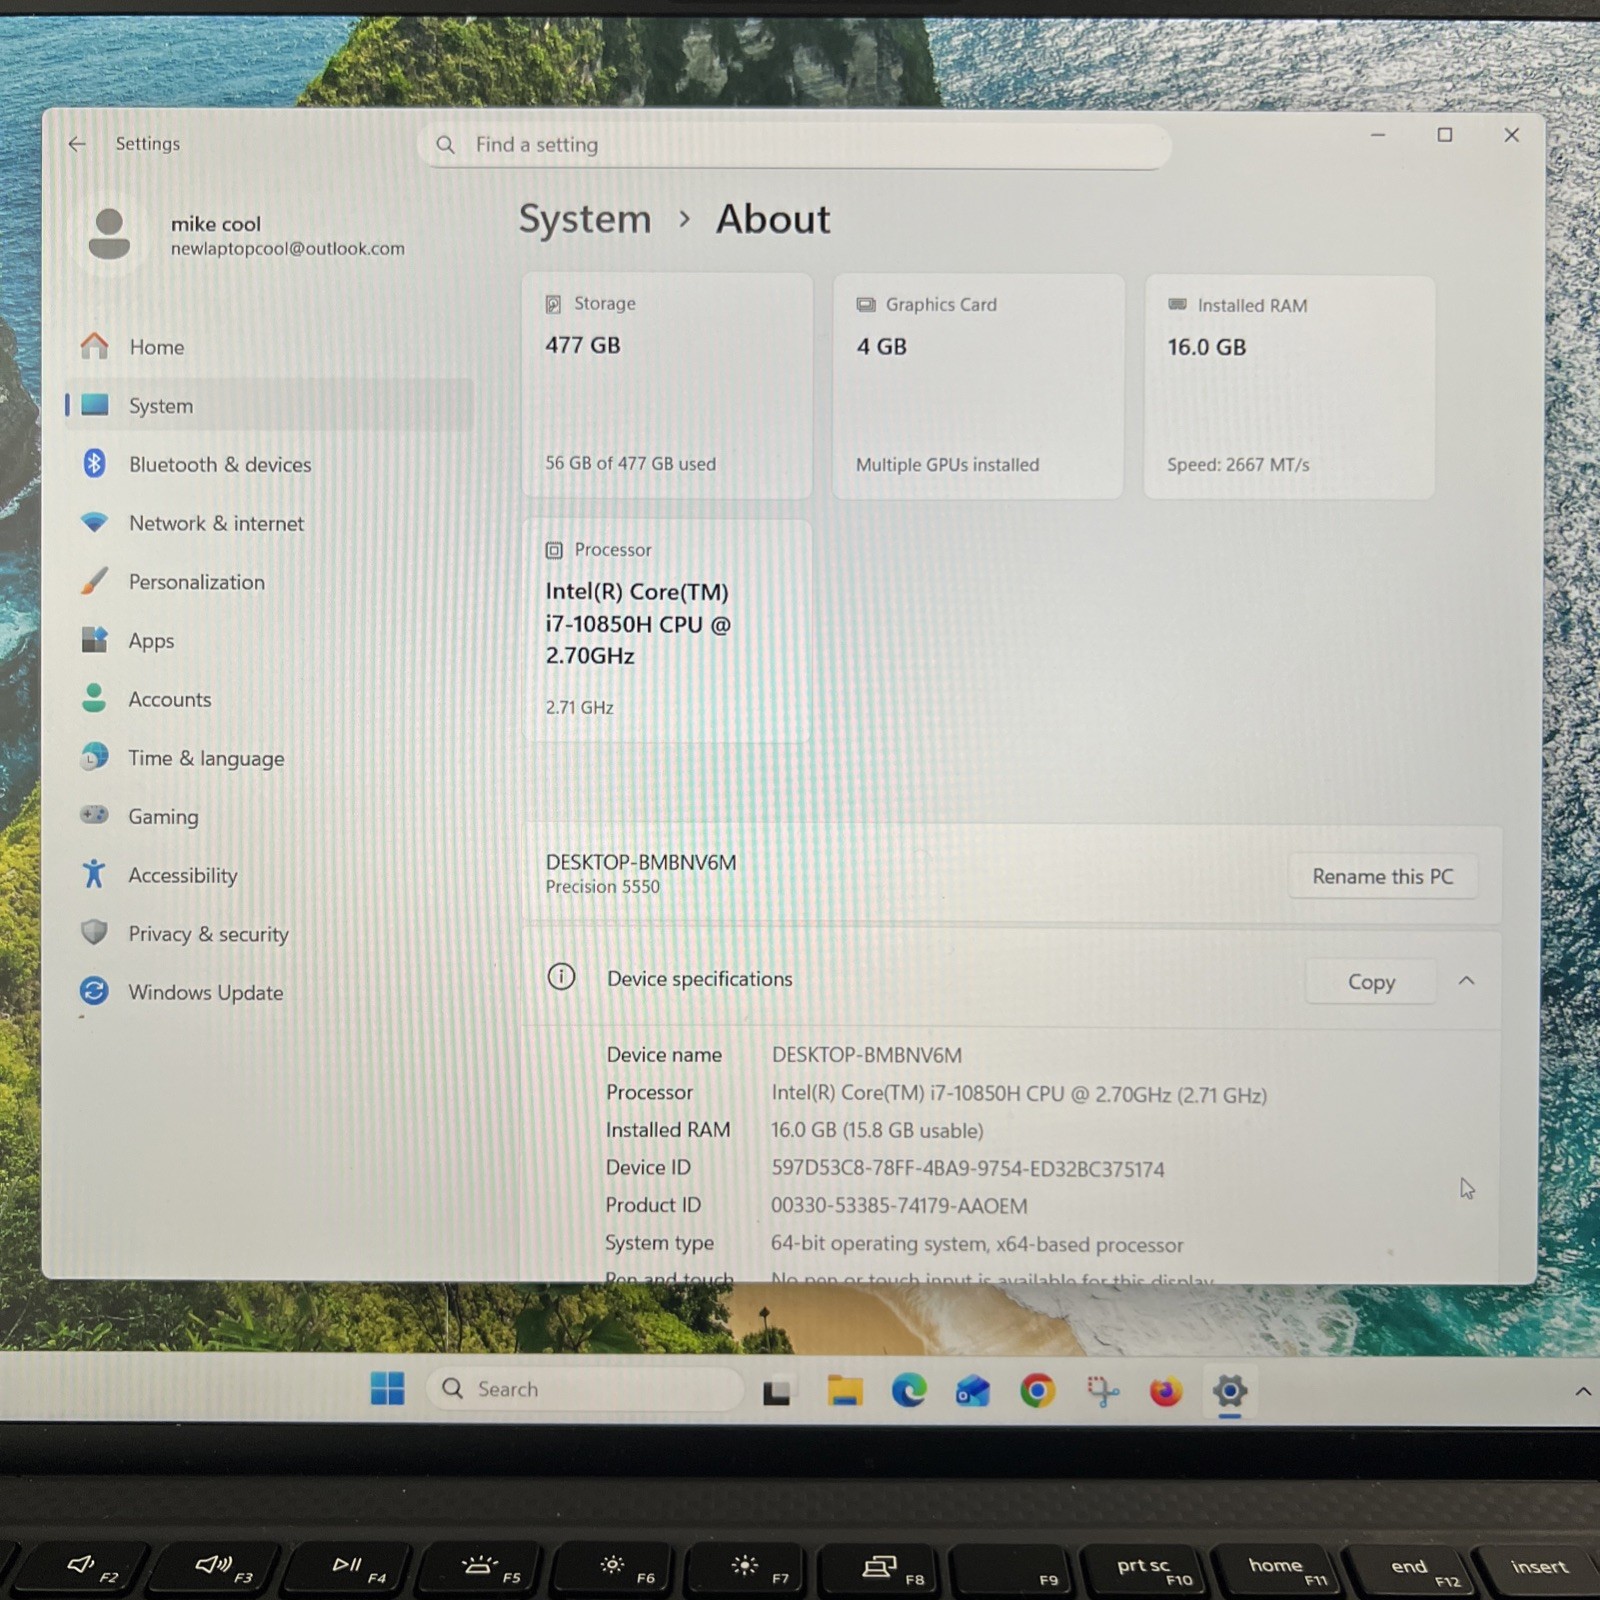The image size is (1600, 1600).
Task: Click the Device specifications info icon
Action: [x=561, y=977]
